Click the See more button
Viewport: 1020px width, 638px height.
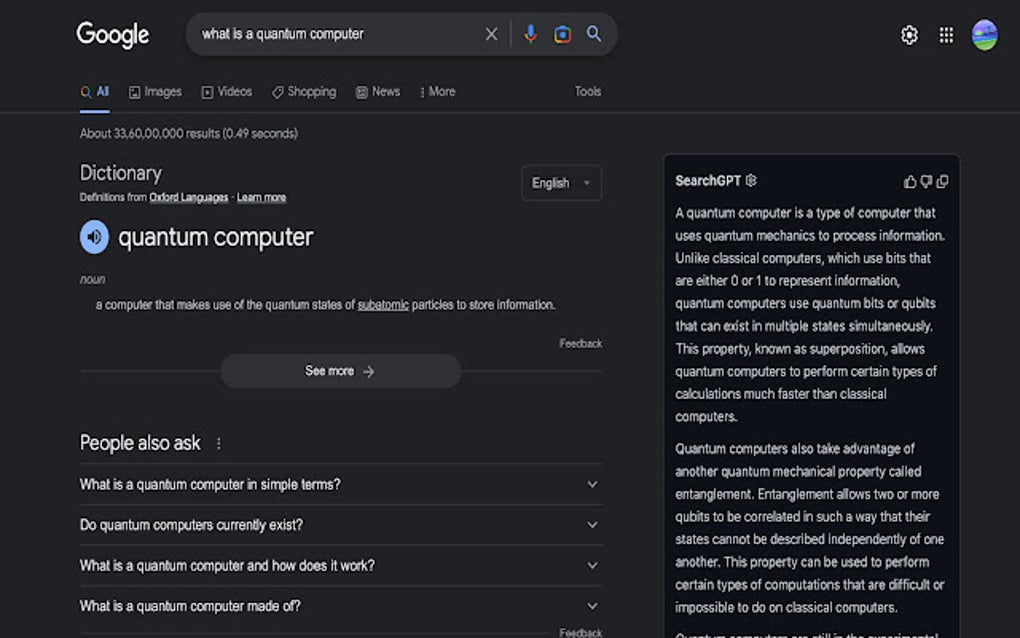click(340, 370)
